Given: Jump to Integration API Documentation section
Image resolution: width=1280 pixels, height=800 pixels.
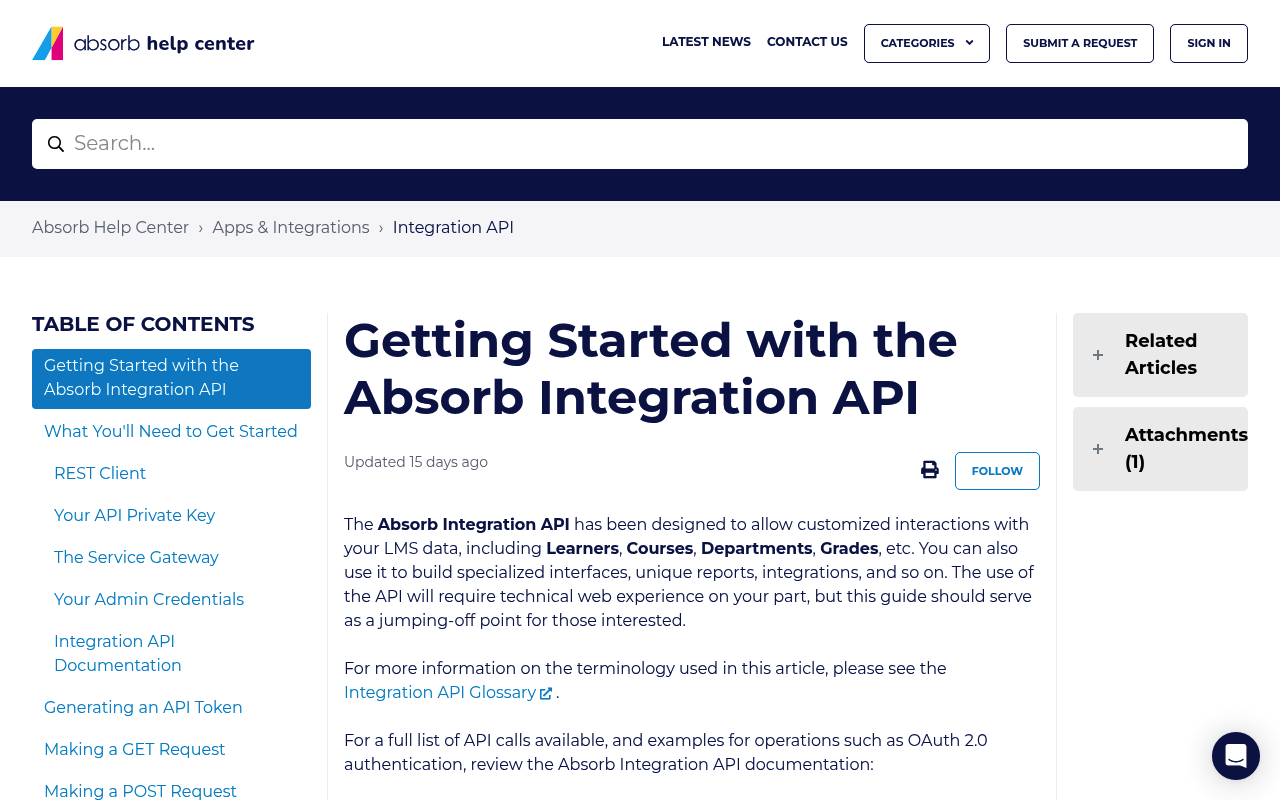Looking at the screenshot, I should tap(118, 653).
